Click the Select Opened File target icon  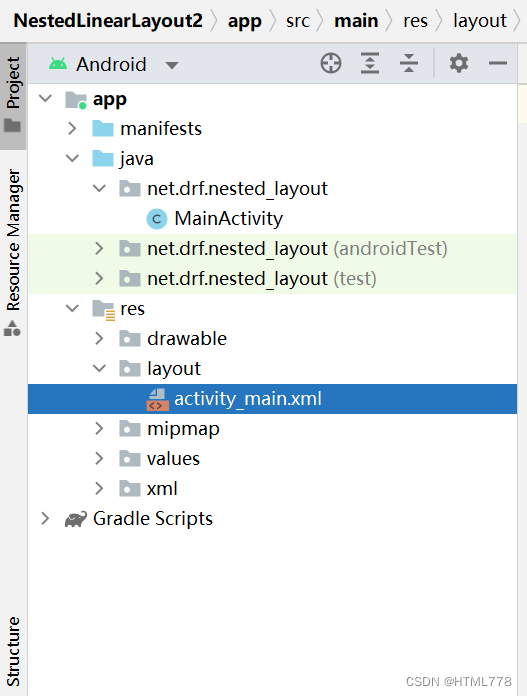331,63
